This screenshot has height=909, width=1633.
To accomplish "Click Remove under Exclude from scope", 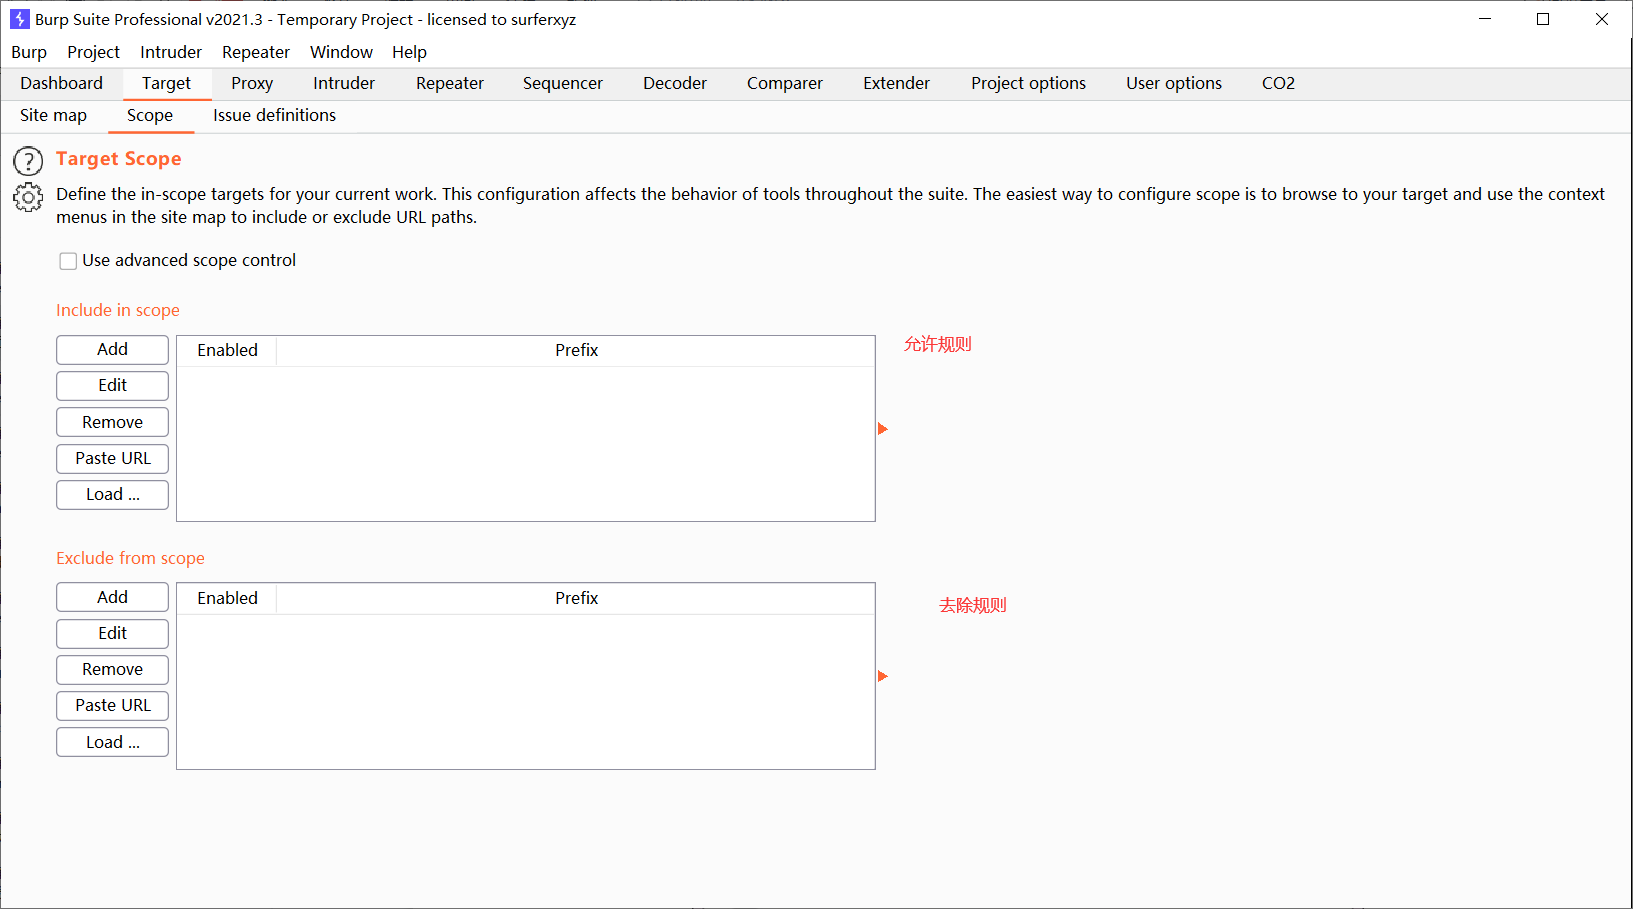I will pos(112,670).
